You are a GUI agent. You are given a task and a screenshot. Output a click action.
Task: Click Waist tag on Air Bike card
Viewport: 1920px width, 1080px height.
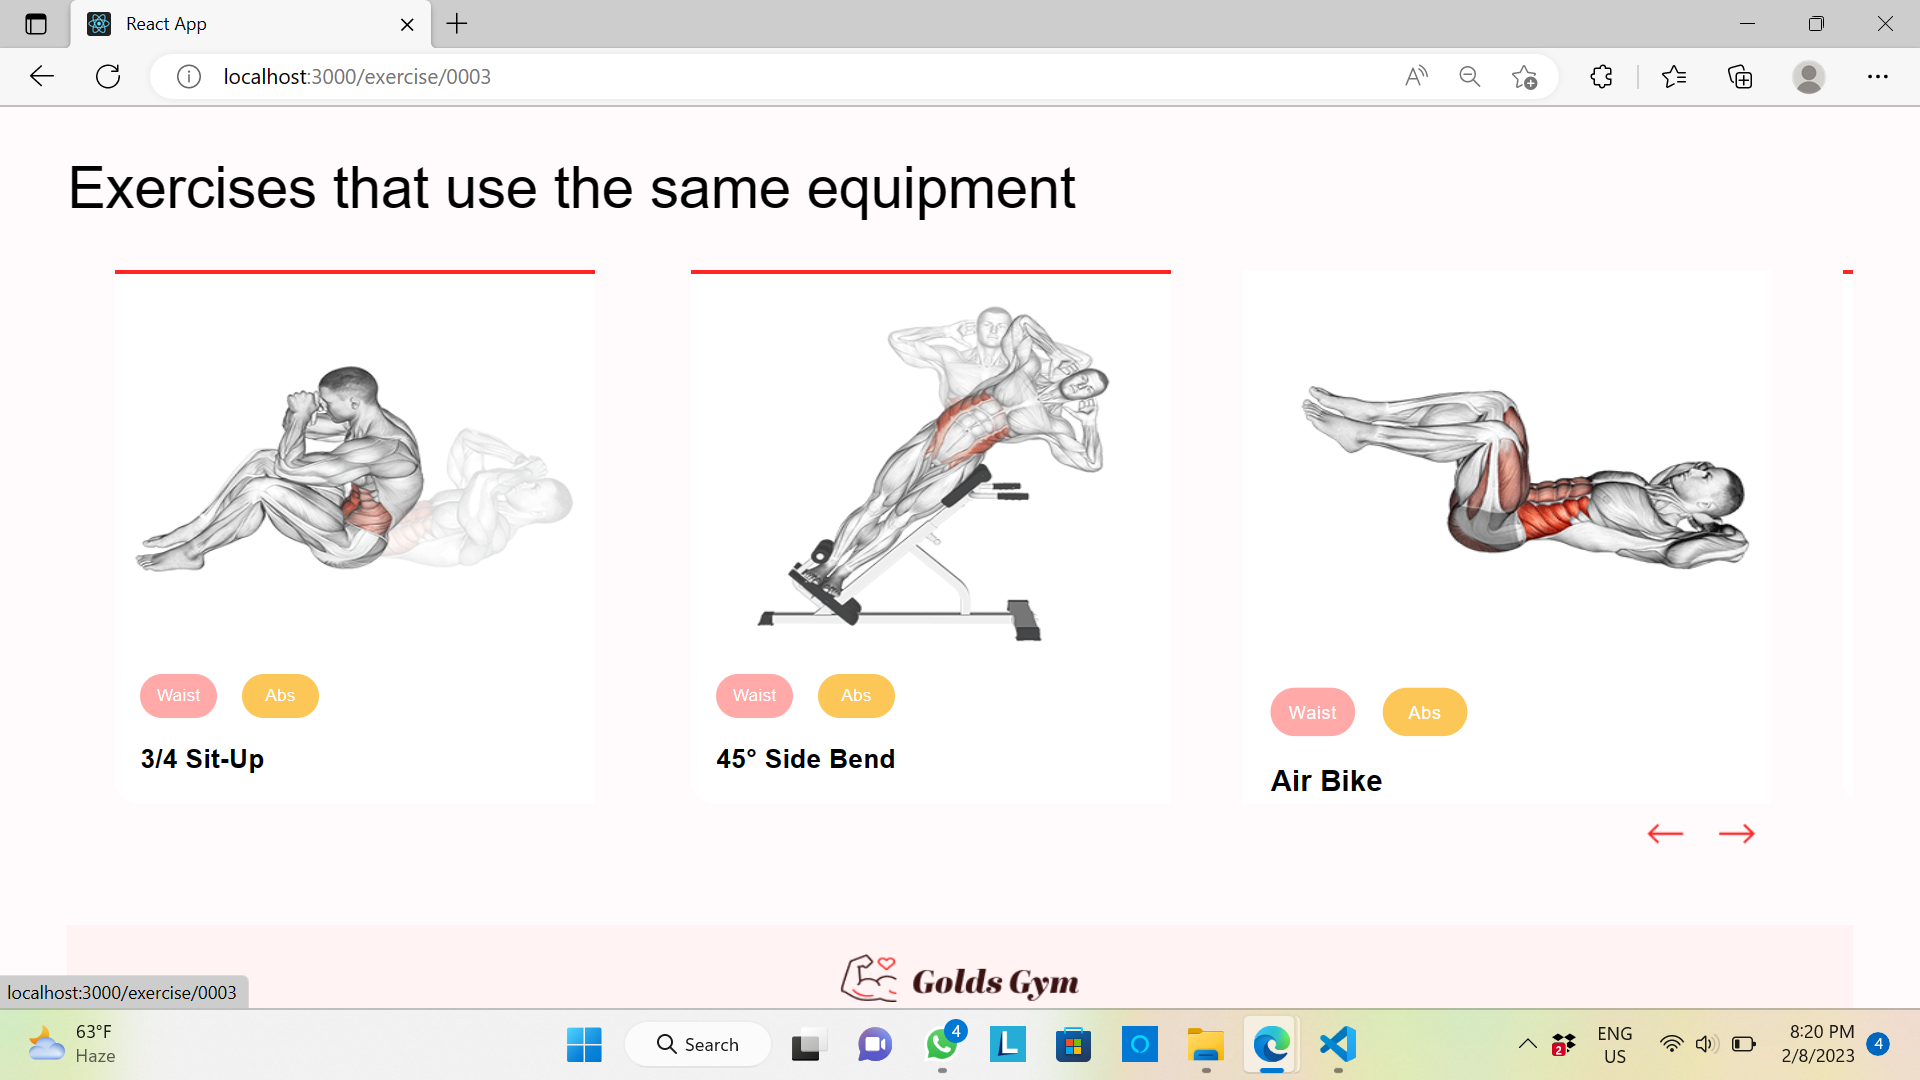1312,712
